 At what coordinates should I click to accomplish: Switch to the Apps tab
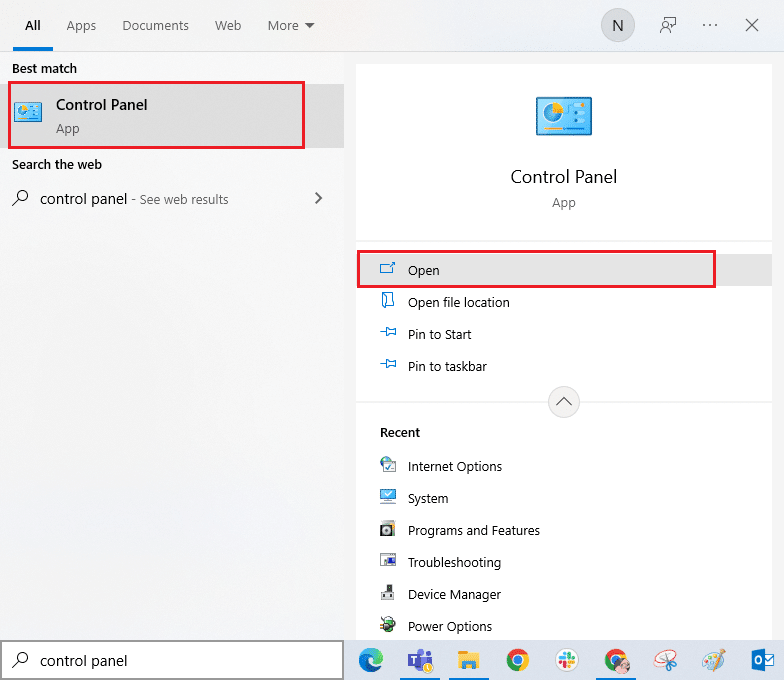click(x=81, y=26)
